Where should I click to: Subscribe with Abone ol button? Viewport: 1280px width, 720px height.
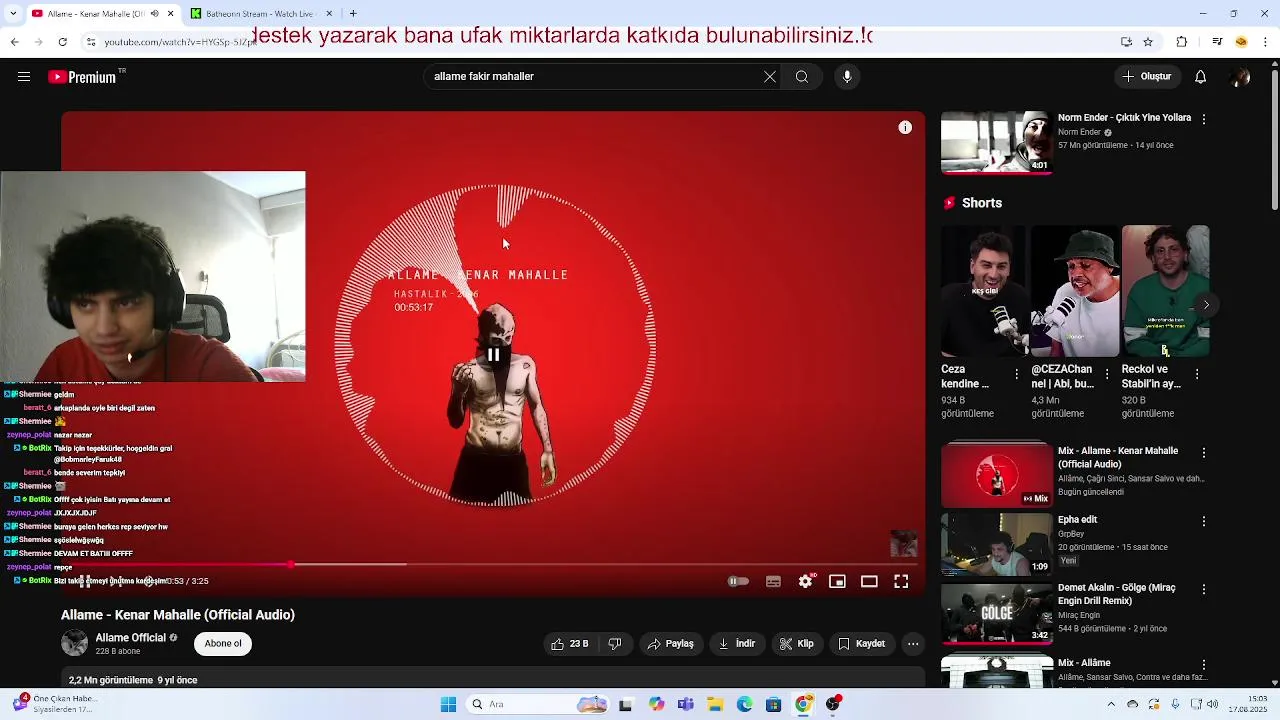(223, 644)
